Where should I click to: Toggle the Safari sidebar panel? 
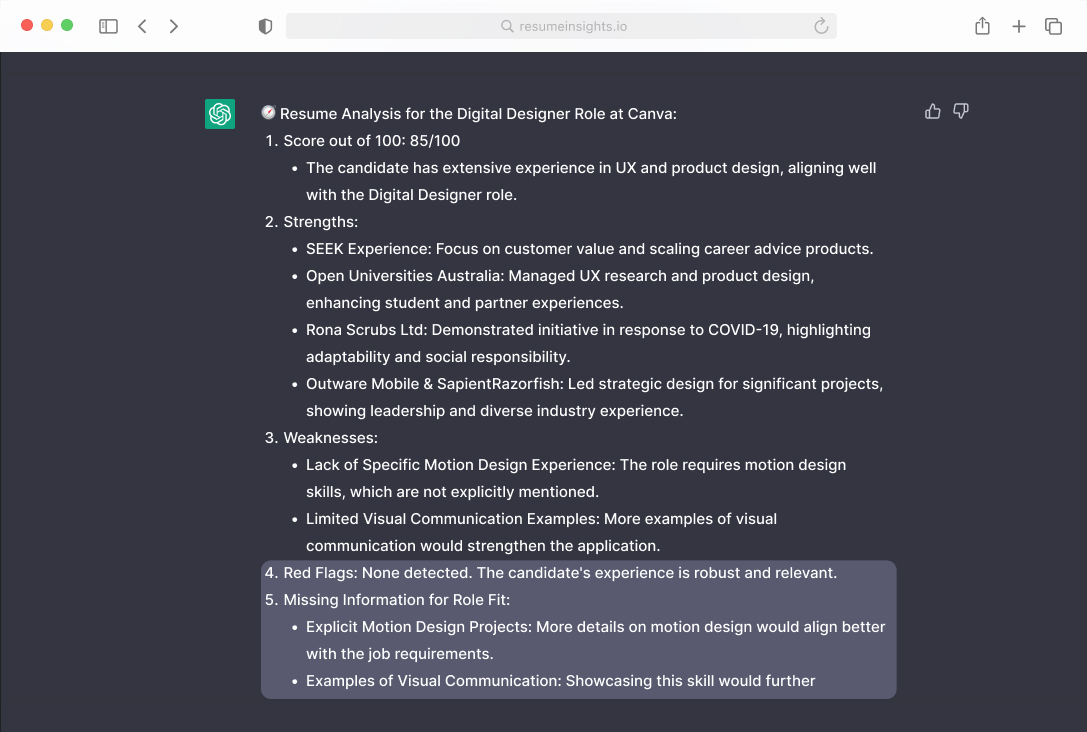point(108,27)
